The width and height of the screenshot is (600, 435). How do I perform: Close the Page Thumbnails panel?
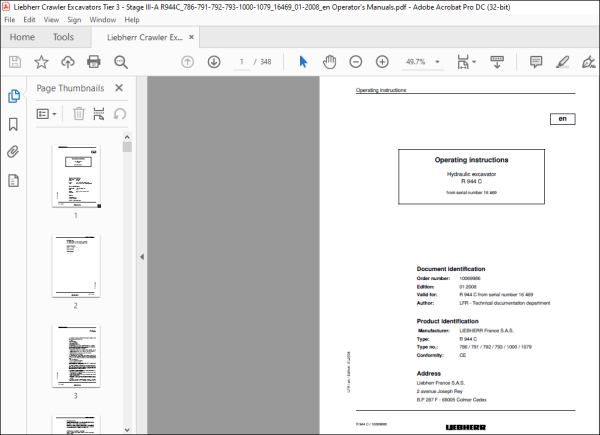tap(119, 88)
